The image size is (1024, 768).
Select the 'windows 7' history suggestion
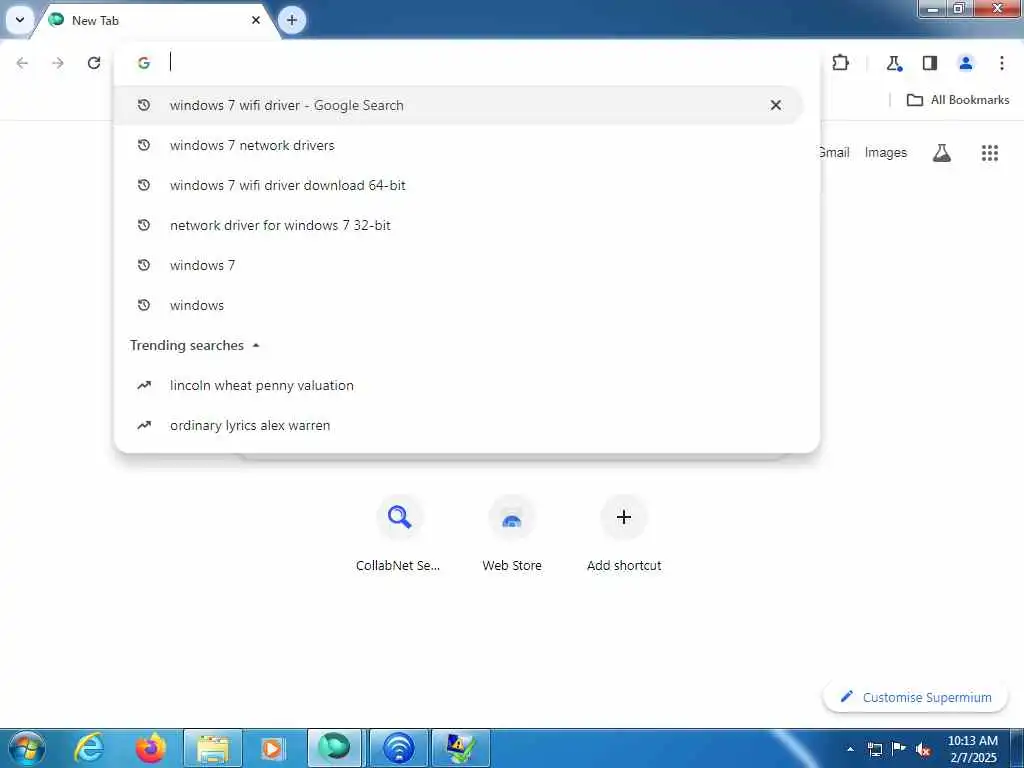point(458,265)
